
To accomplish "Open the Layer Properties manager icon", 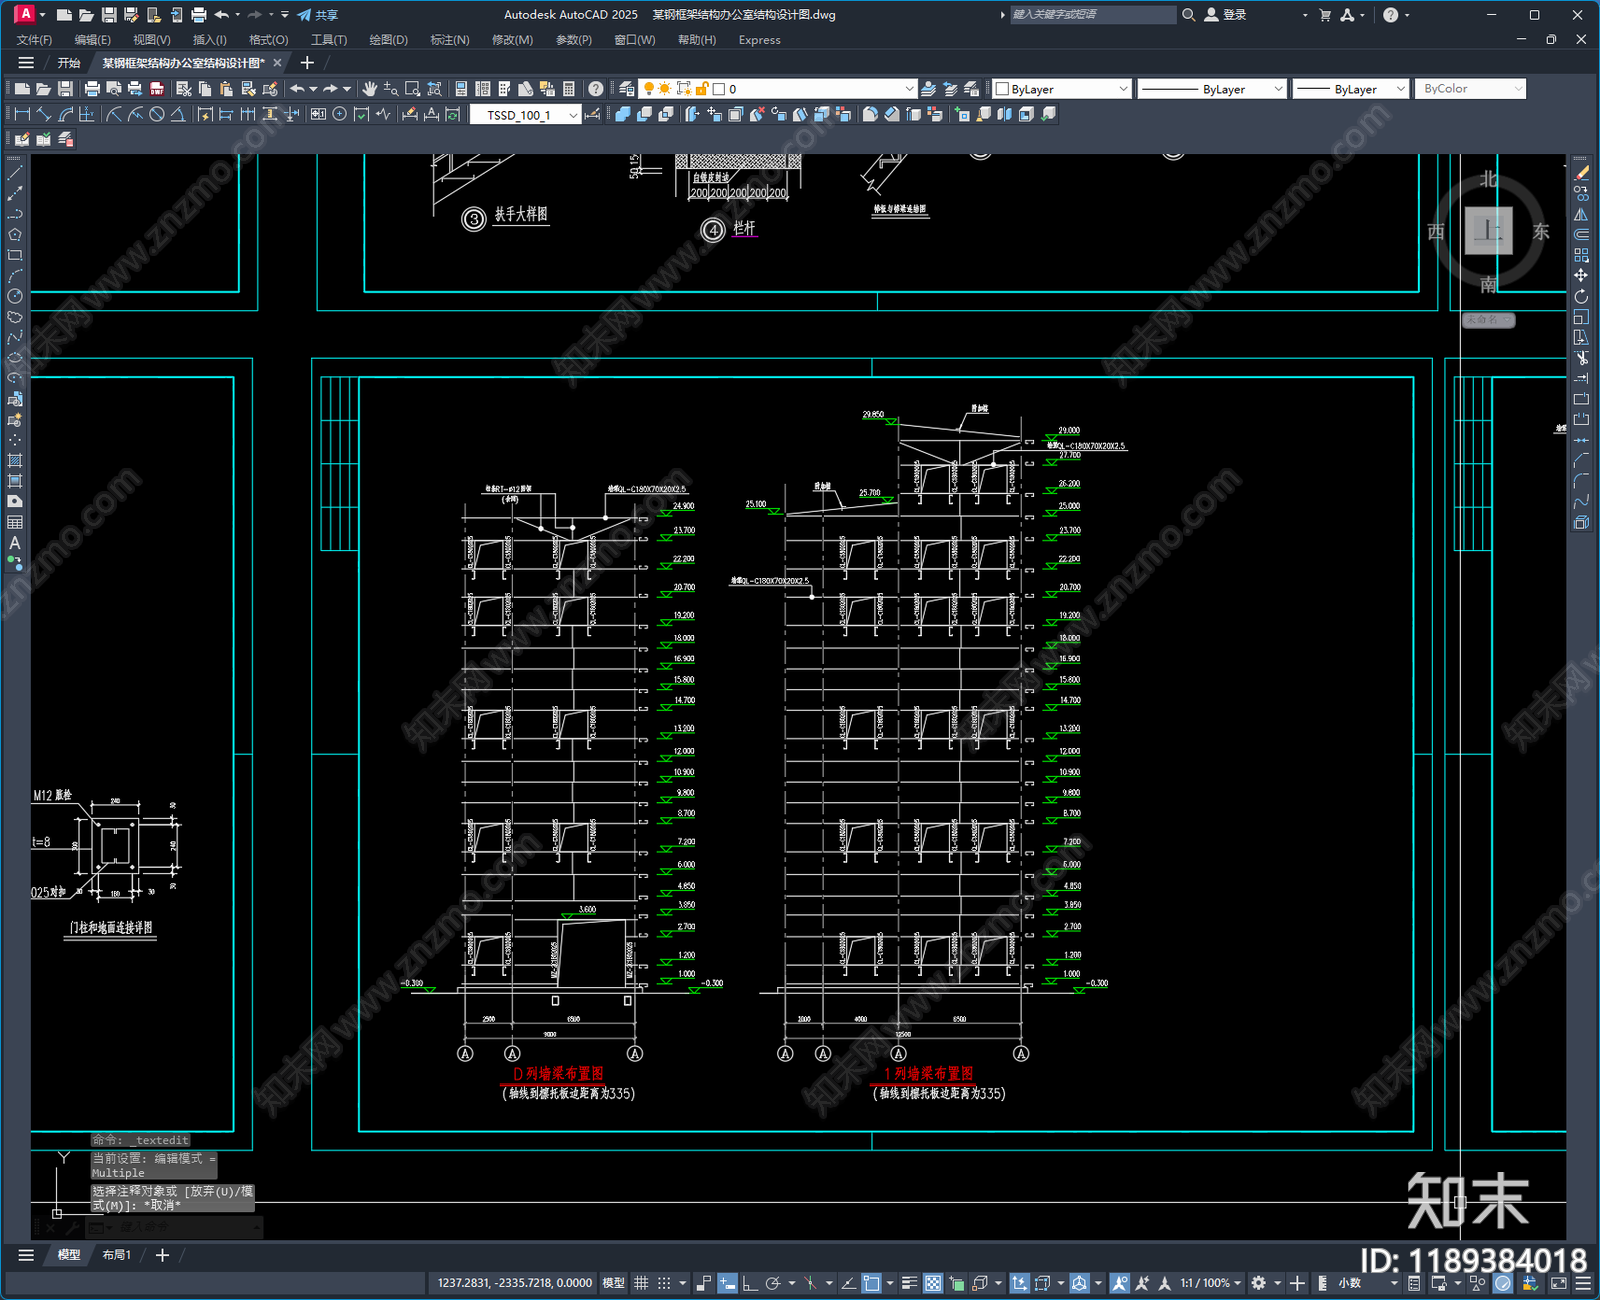I will (627, 89).
